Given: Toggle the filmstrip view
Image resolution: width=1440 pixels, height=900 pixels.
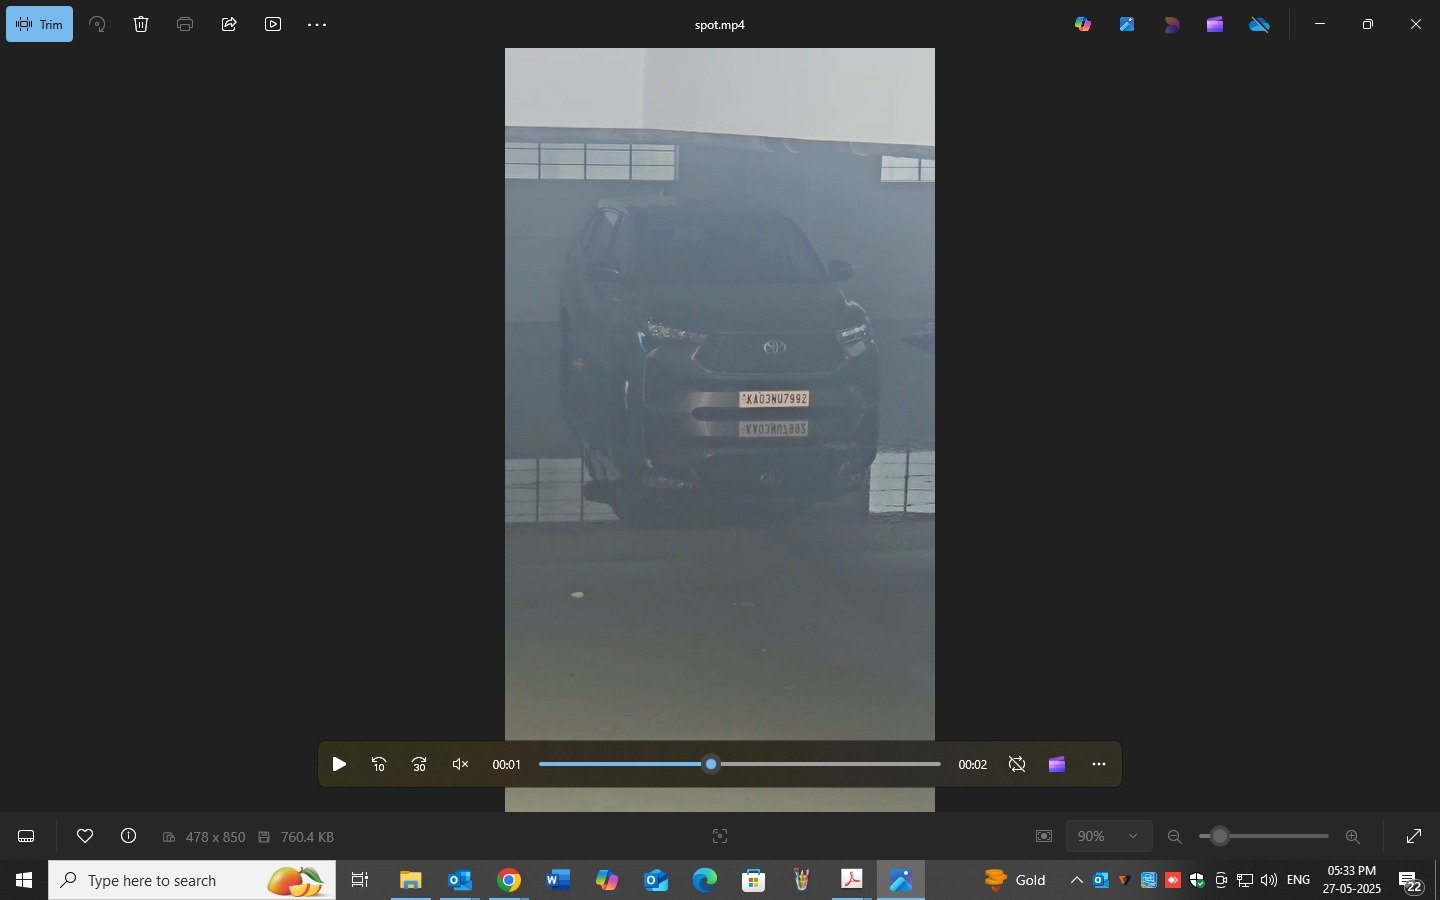Looking at the screenshot, I should pos(27,836).
